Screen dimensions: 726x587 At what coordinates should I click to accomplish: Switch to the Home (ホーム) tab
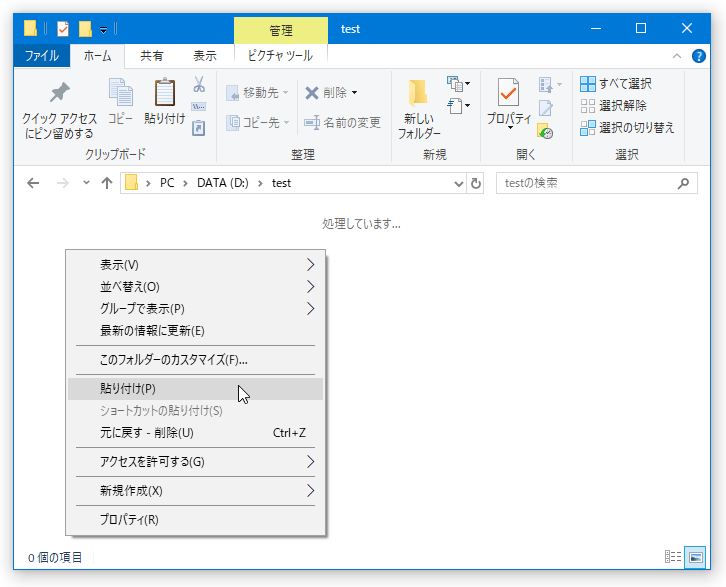pyautogui.click(x=97, y=56)
